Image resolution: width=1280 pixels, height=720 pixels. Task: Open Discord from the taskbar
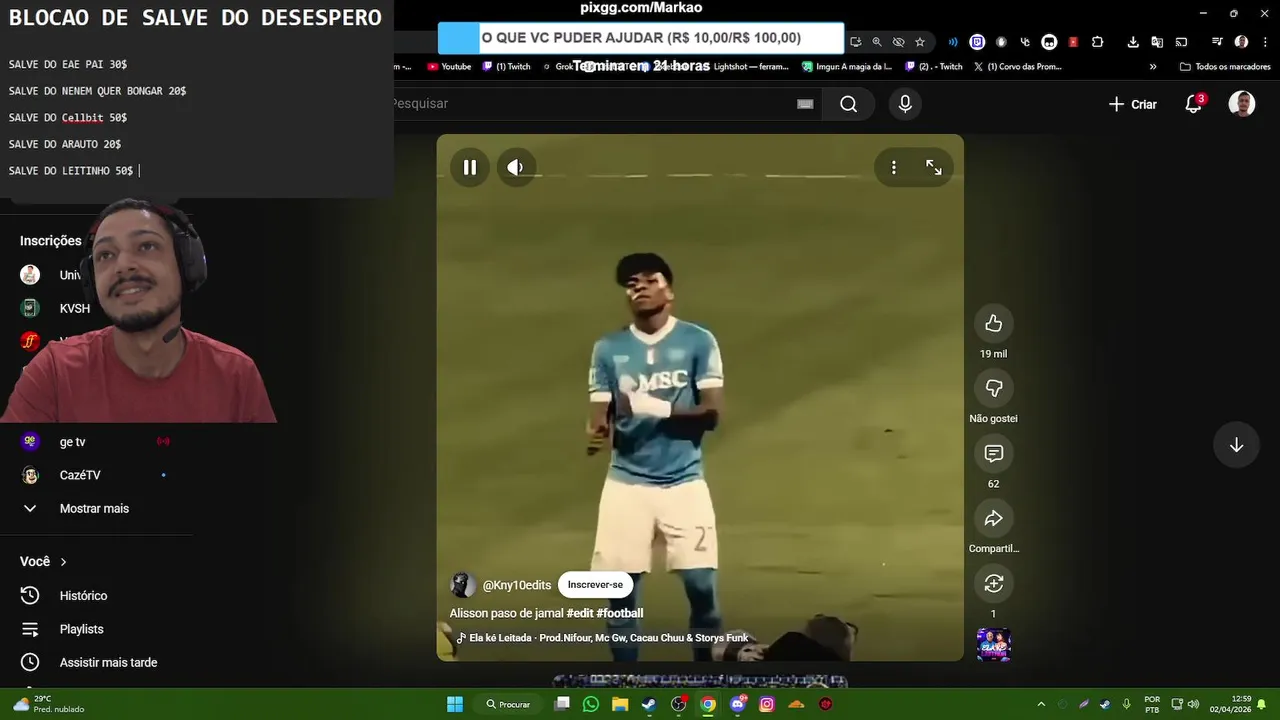coord(738,704)
